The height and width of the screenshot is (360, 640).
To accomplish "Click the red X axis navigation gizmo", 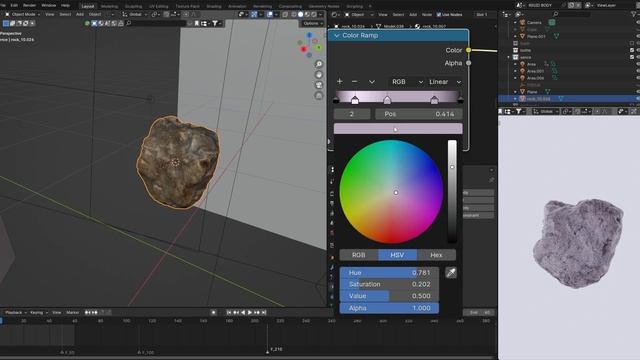I will 304,49.
